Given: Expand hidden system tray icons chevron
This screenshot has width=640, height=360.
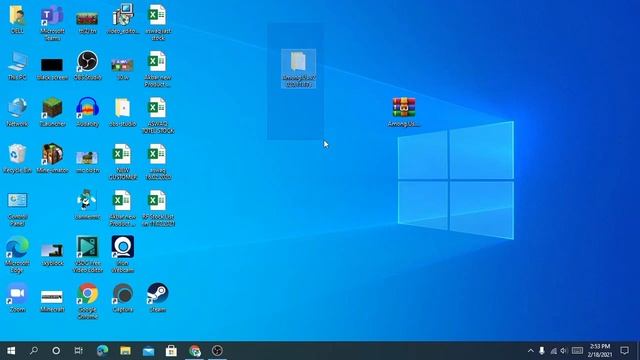Looking at the screenshot, I should click(530, 351).
